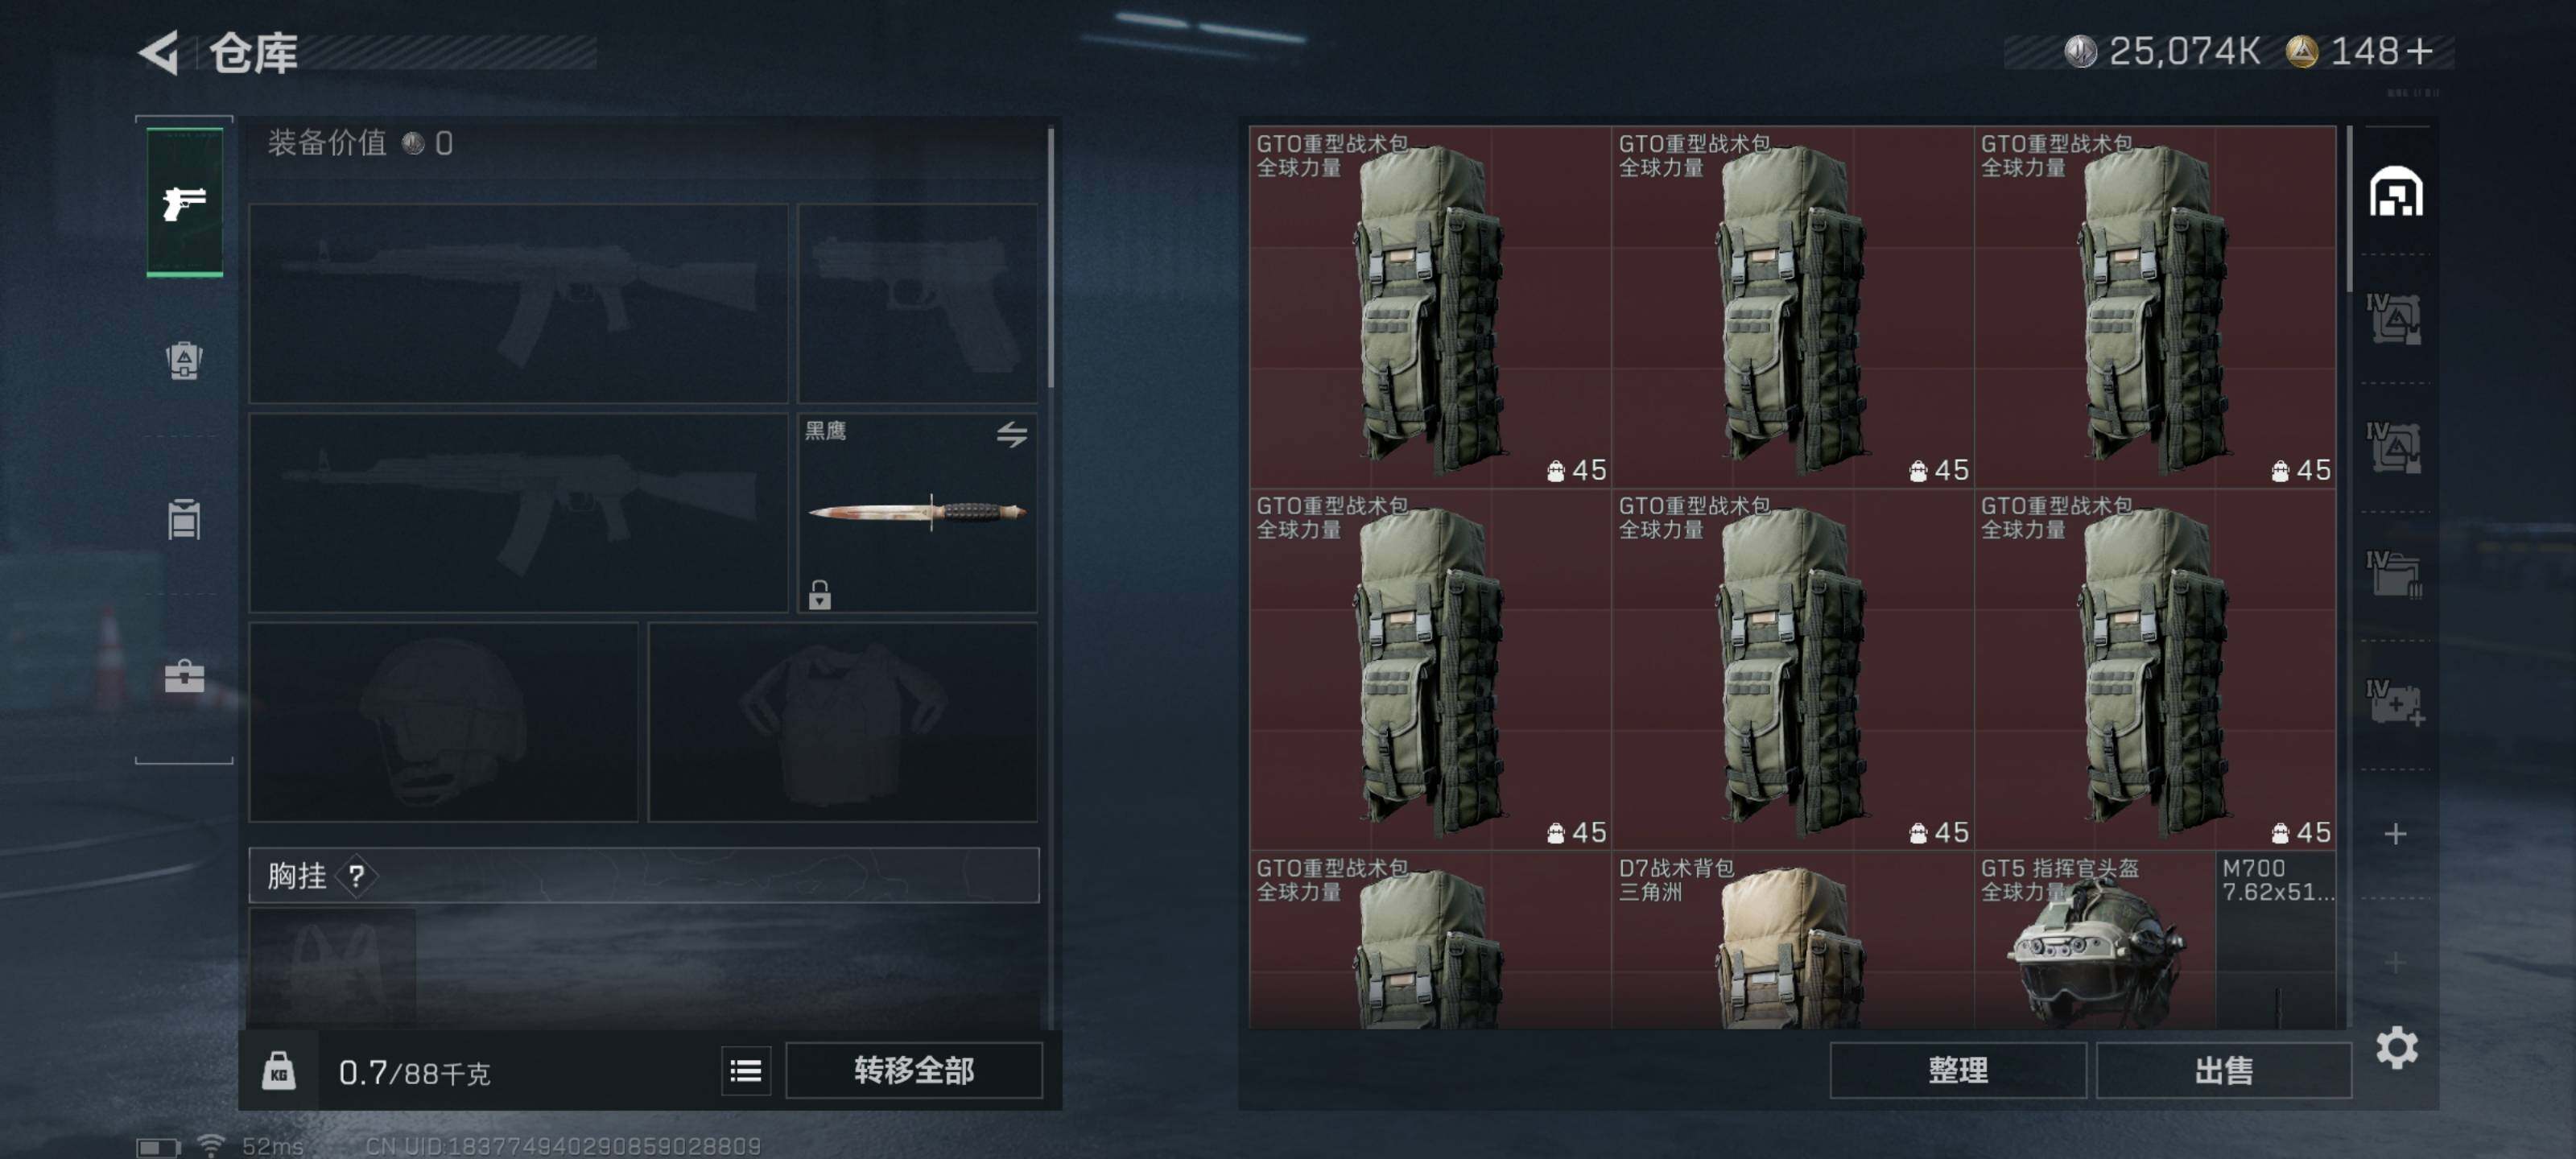
Task: Select the D7战术背包 item
Action: click(1792, 939)
